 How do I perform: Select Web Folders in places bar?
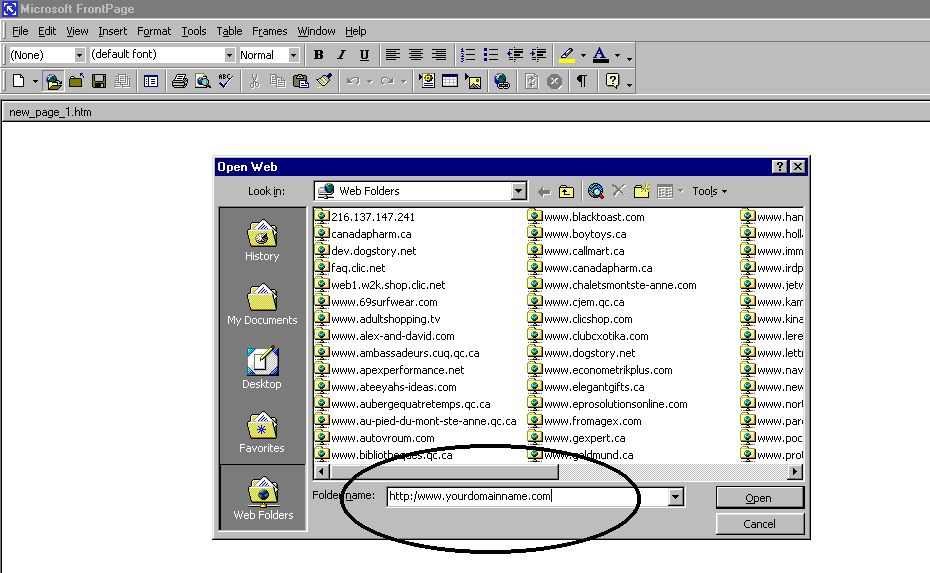[x=263, y=498]
